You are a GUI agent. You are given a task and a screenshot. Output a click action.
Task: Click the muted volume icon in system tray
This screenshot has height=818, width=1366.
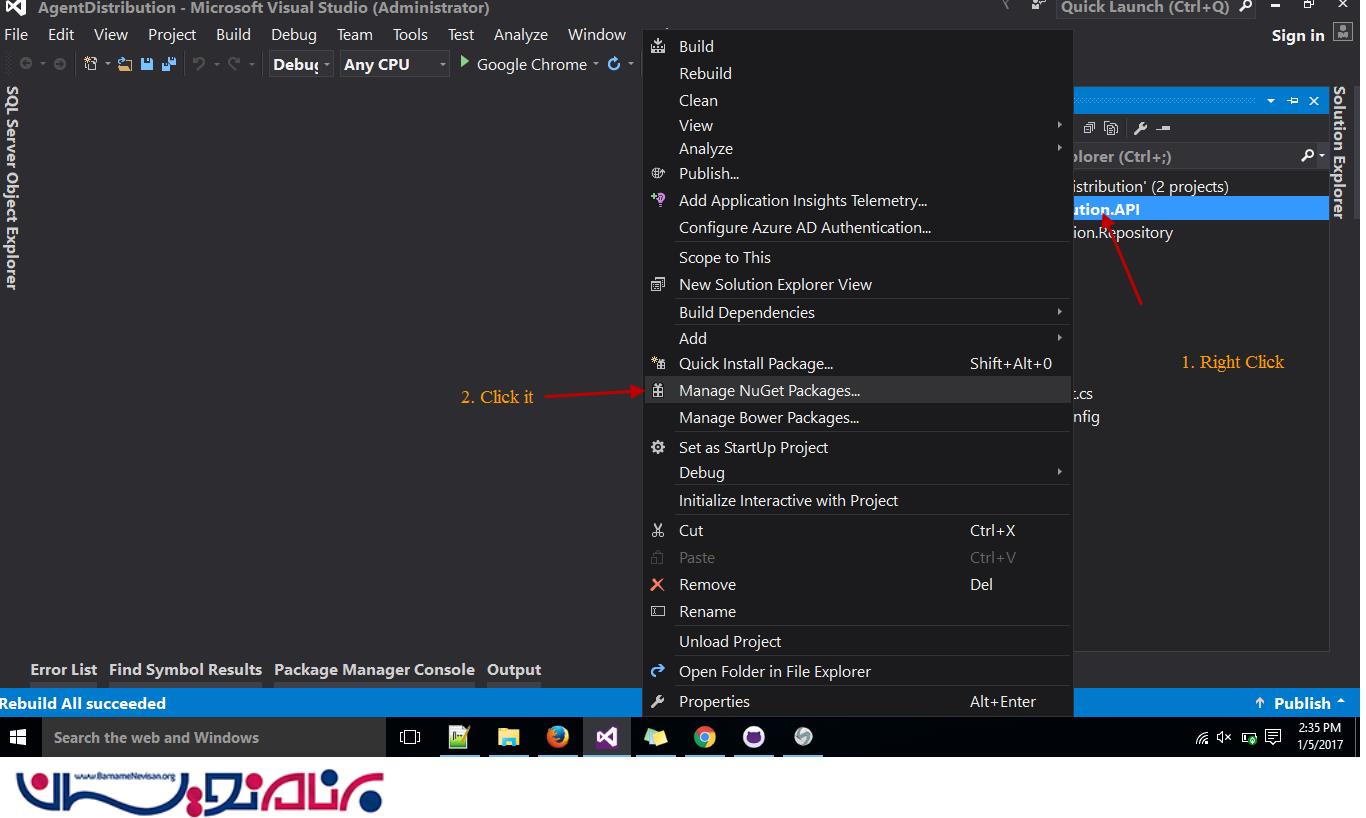[1225, 738]
